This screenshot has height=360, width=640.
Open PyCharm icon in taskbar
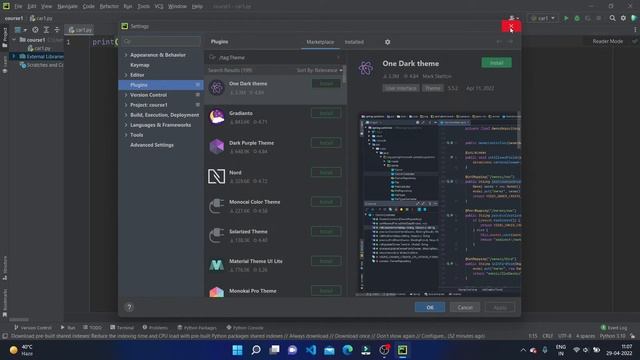[402, 350]
